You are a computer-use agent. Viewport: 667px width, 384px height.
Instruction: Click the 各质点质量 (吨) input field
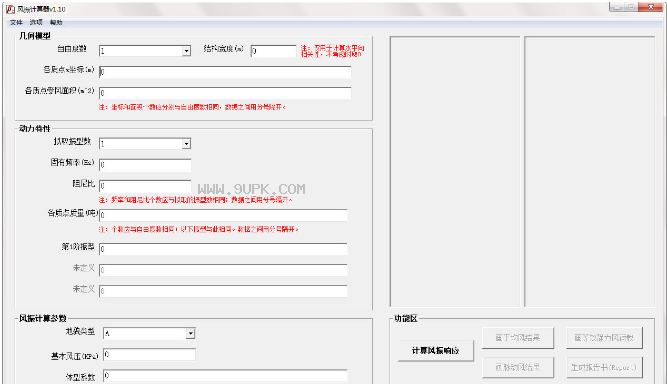(x=223, y=215)
